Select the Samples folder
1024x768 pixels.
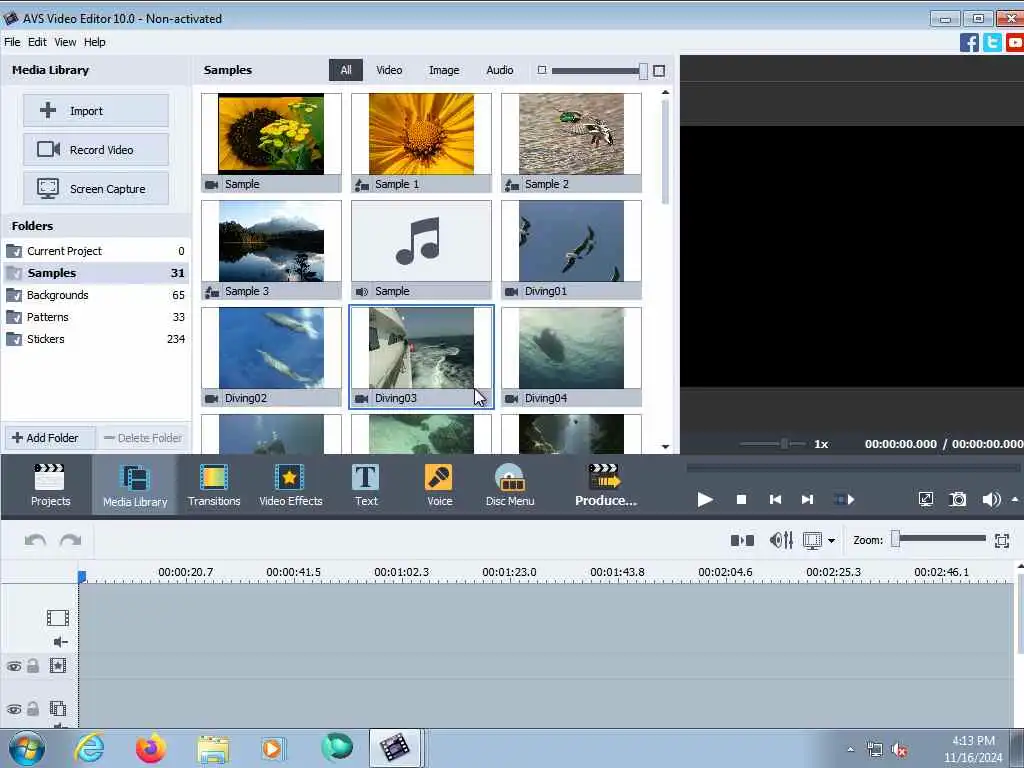[95, 273]
